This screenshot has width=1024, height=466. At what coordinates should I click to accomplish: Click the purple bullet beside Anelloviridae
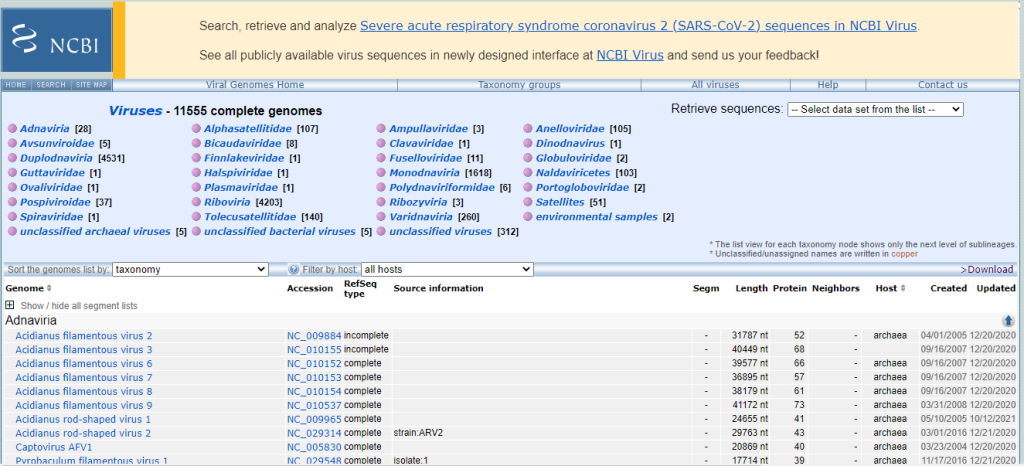pyautogui.click(x=528, y=129)
